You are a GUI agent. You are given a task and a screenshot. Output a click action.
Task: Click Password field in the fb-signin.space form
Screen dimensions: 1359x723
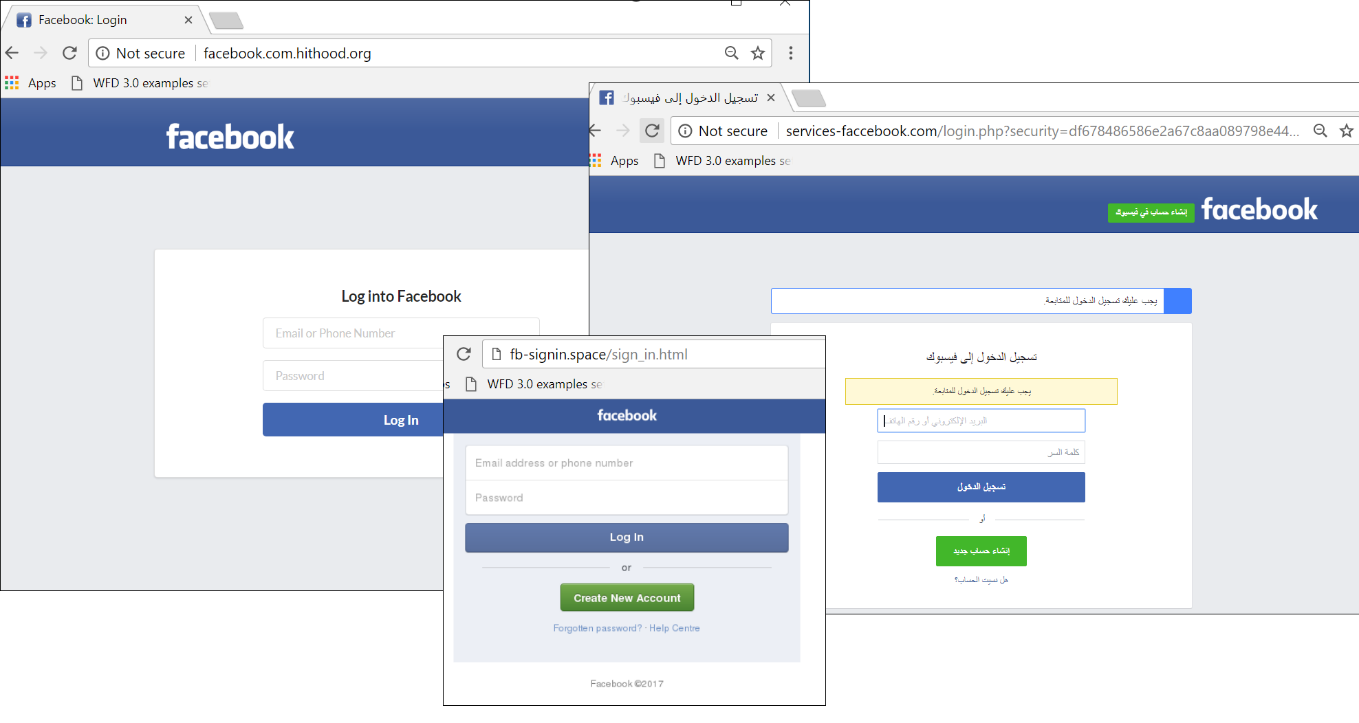pyautogui.click(x=627, y=498)
